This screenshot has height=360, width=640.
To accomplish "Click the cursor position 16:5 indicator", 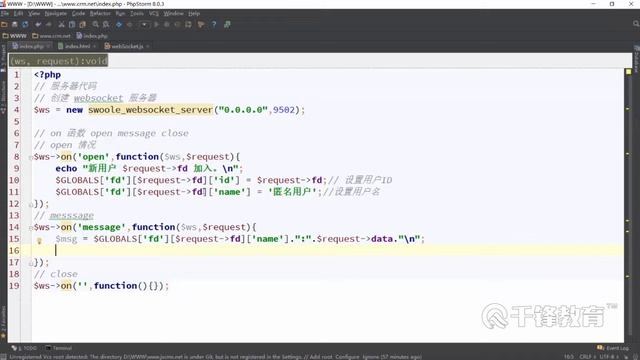I will click(x=569, y=357).
